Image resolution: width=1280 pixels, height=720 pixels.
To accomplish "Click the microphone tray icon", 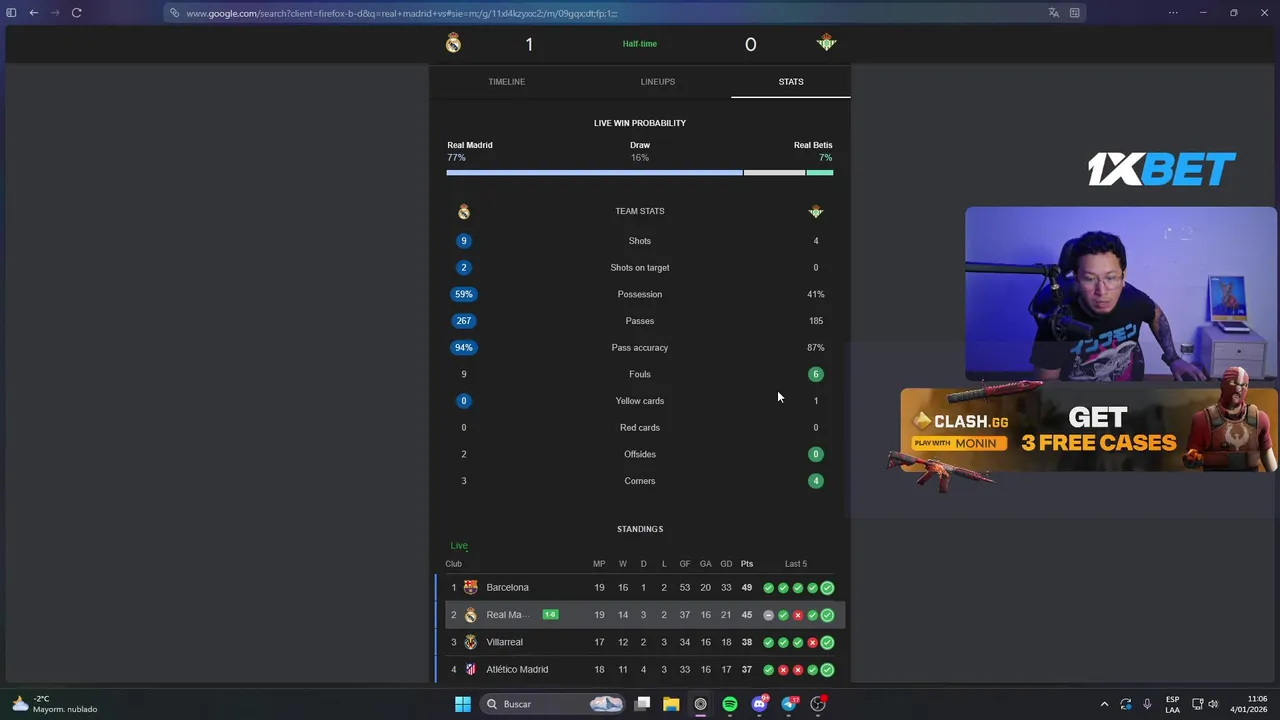I will coord(1147,704).
